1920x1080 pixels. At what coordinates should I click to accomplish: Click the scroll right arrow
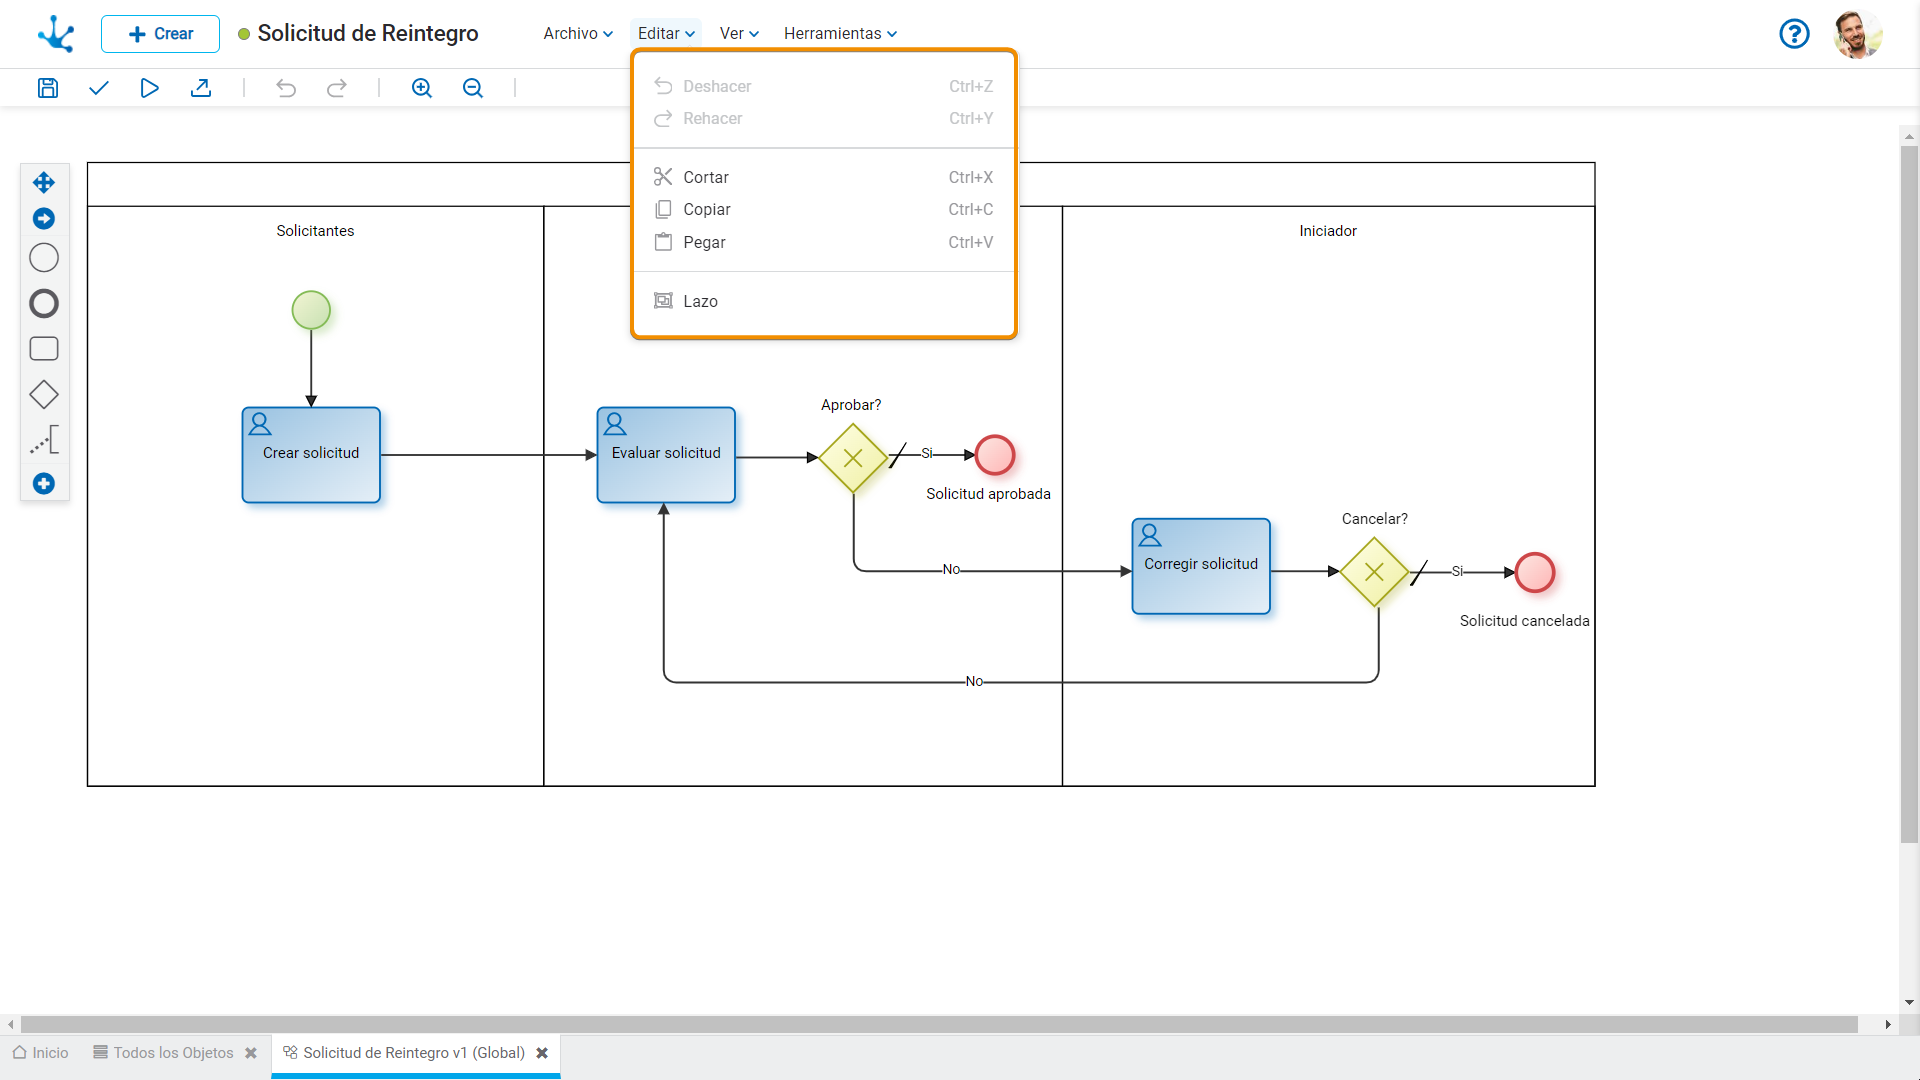[1888, 1024]
